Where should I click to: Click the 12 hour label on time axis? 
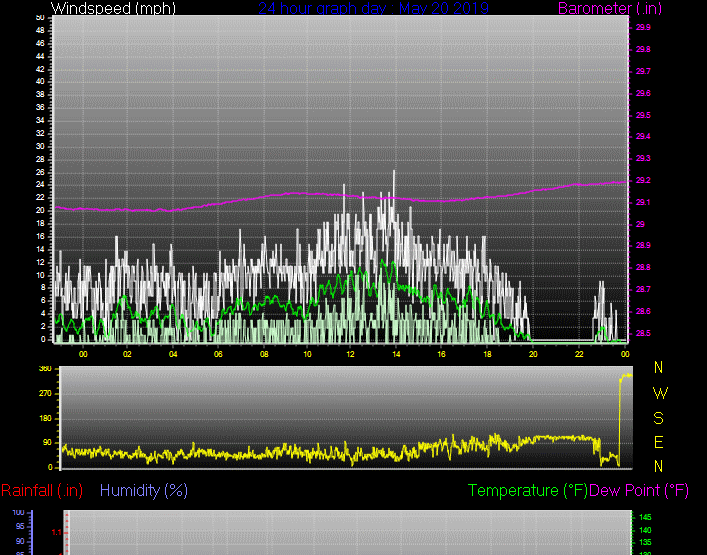(350, 354)
